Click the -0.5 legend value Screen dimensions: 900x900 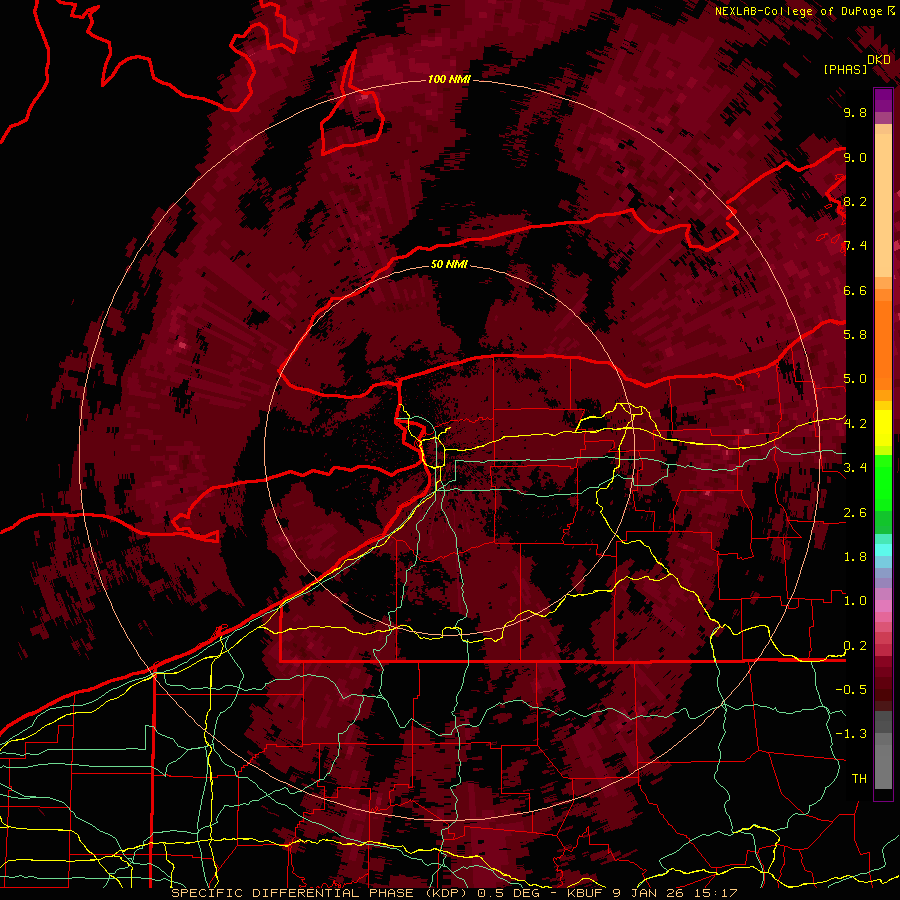[x=851, y=690]
